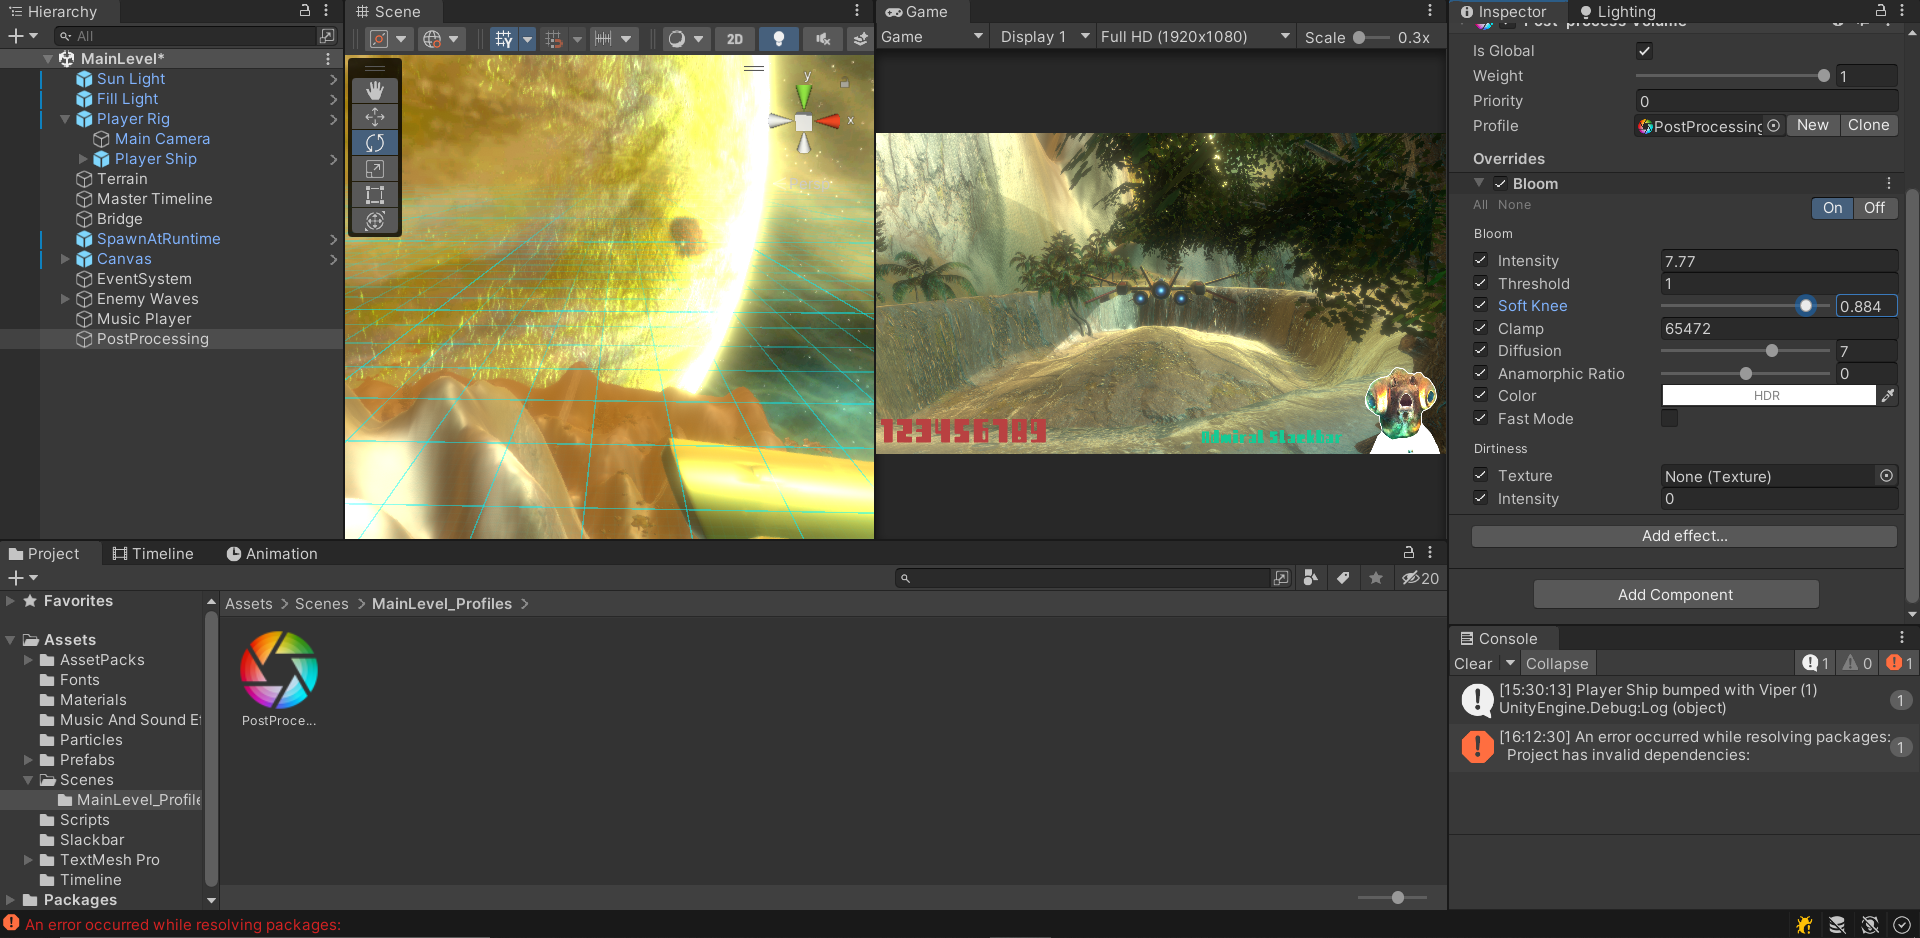Select the Rect tool in Scene overlay
The height and width of the screenshot is (938, 1920).
[375, 195]
